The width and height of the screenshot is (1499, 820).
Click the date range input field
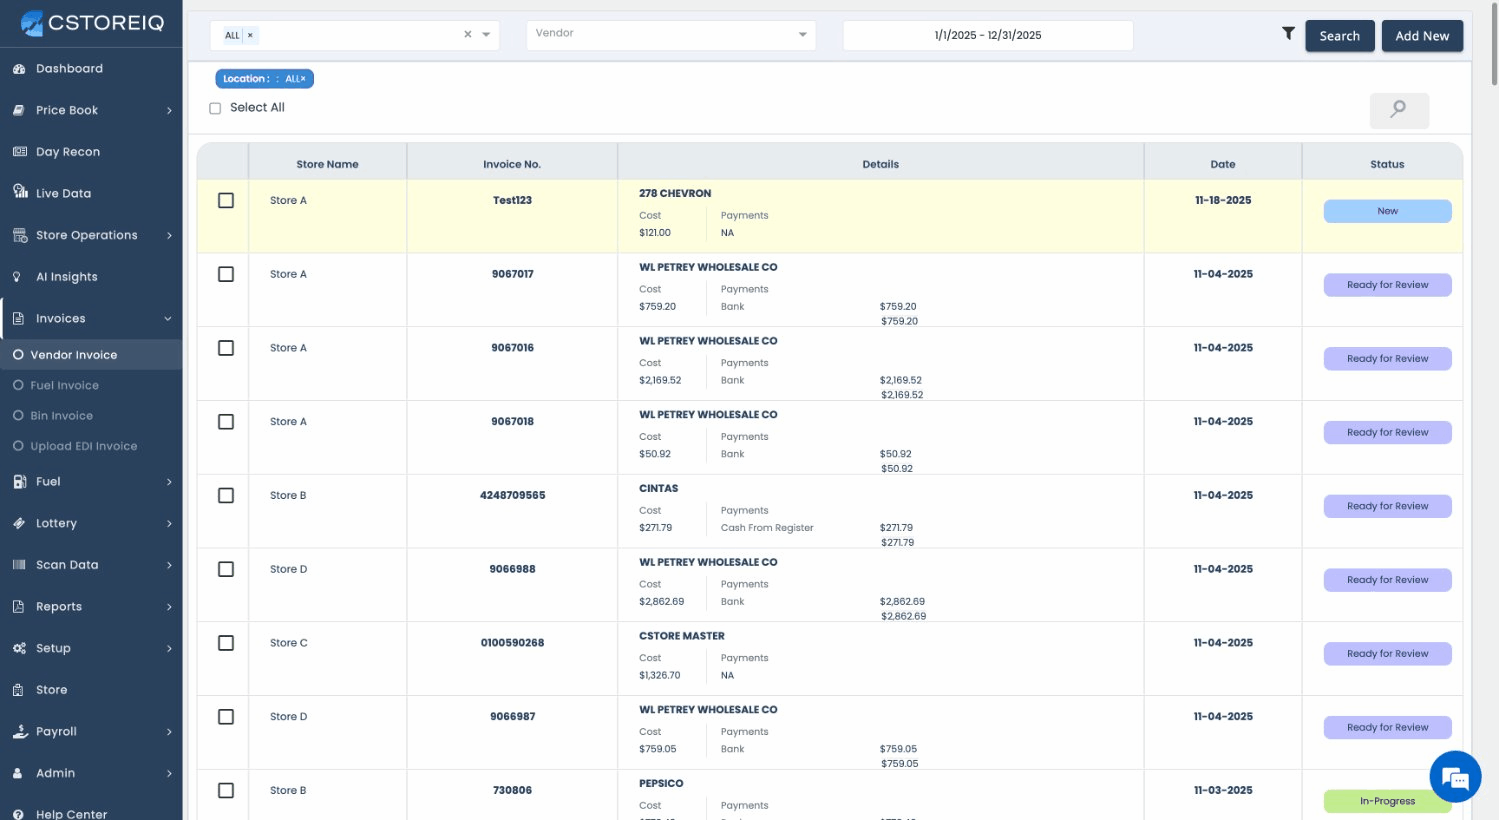coord(987,35)
